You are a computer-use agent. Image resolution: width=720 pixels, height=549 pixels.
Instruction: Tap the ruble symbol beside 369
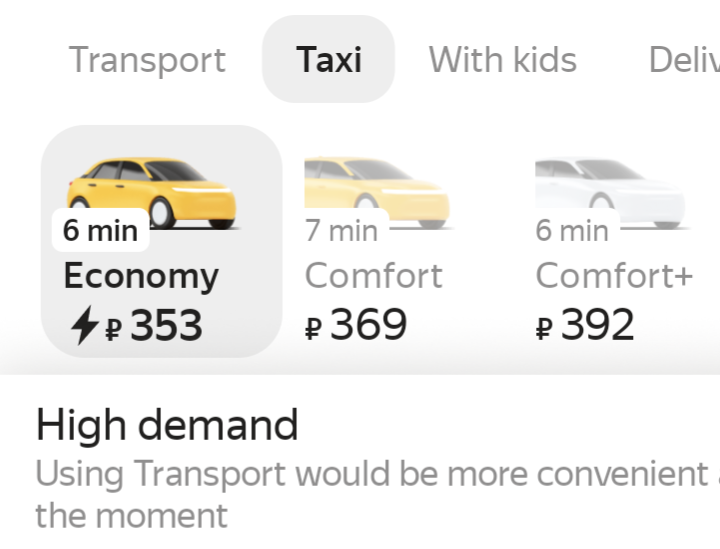(x=314, y=328)
